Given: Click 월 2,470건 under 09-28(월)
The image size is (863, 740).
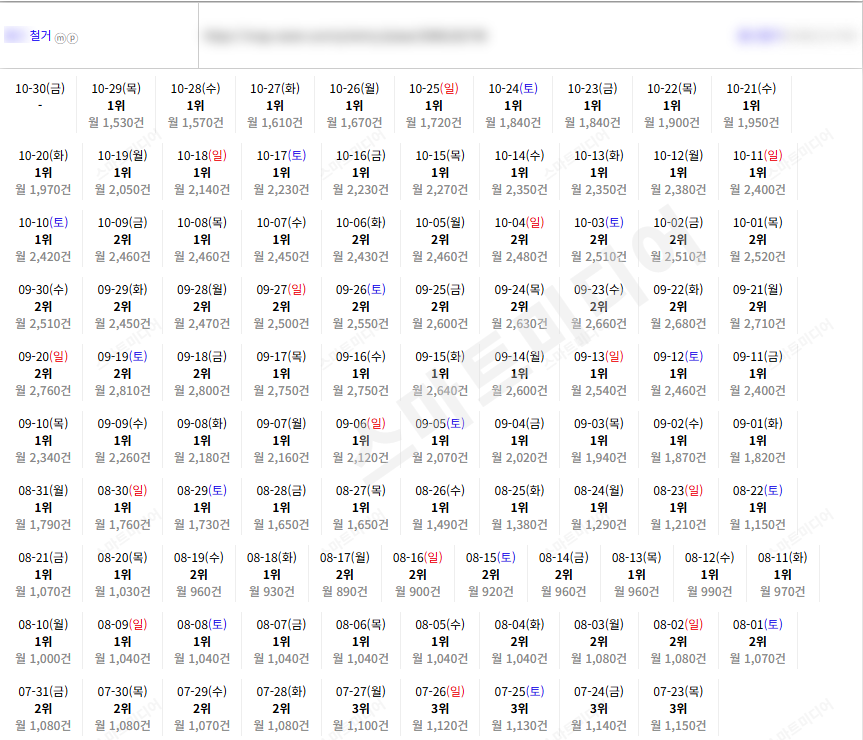Looking at the screenshot, I should (x=202, y=324).
